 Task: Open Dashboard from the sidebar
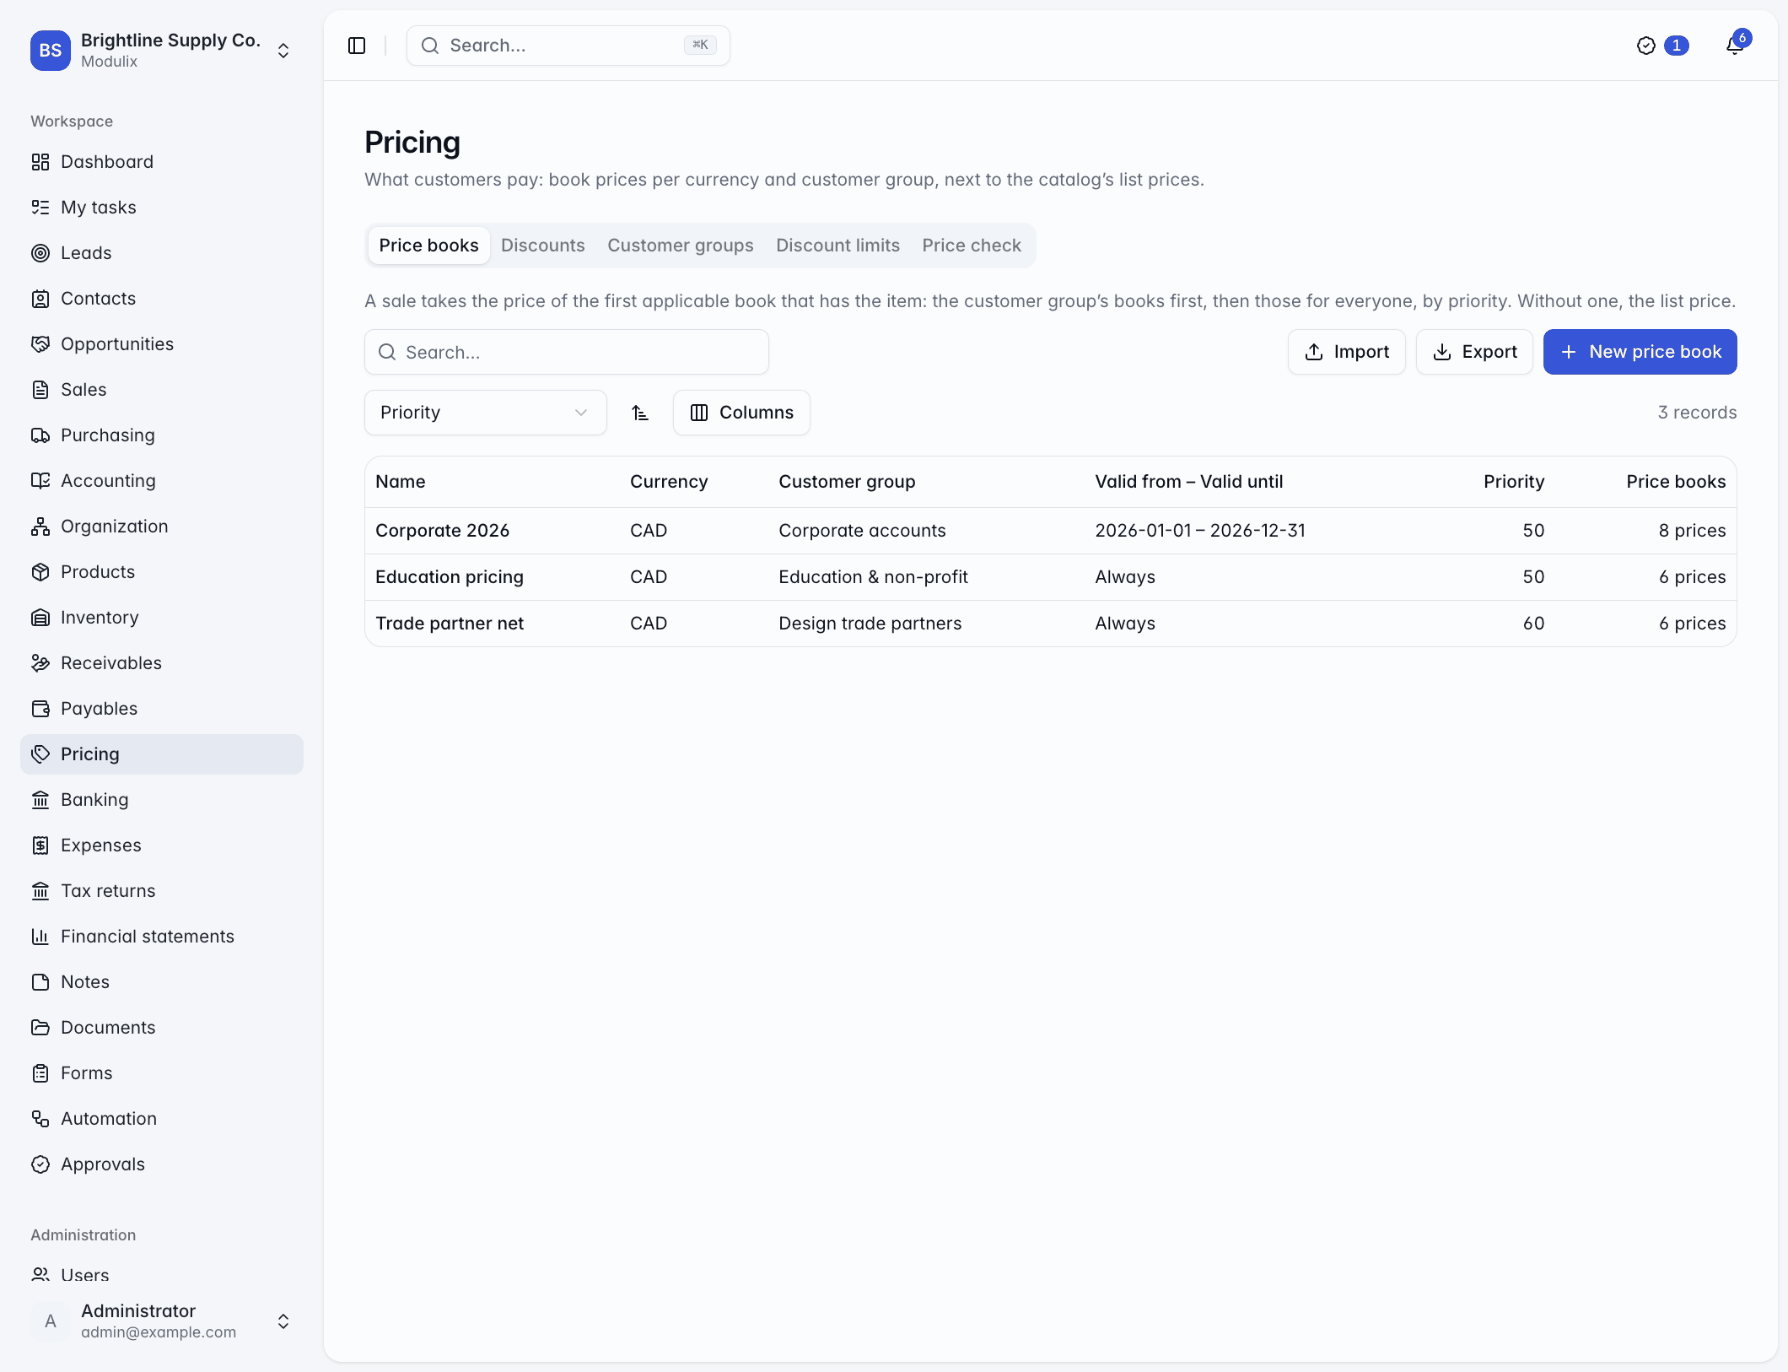point(162,162)
